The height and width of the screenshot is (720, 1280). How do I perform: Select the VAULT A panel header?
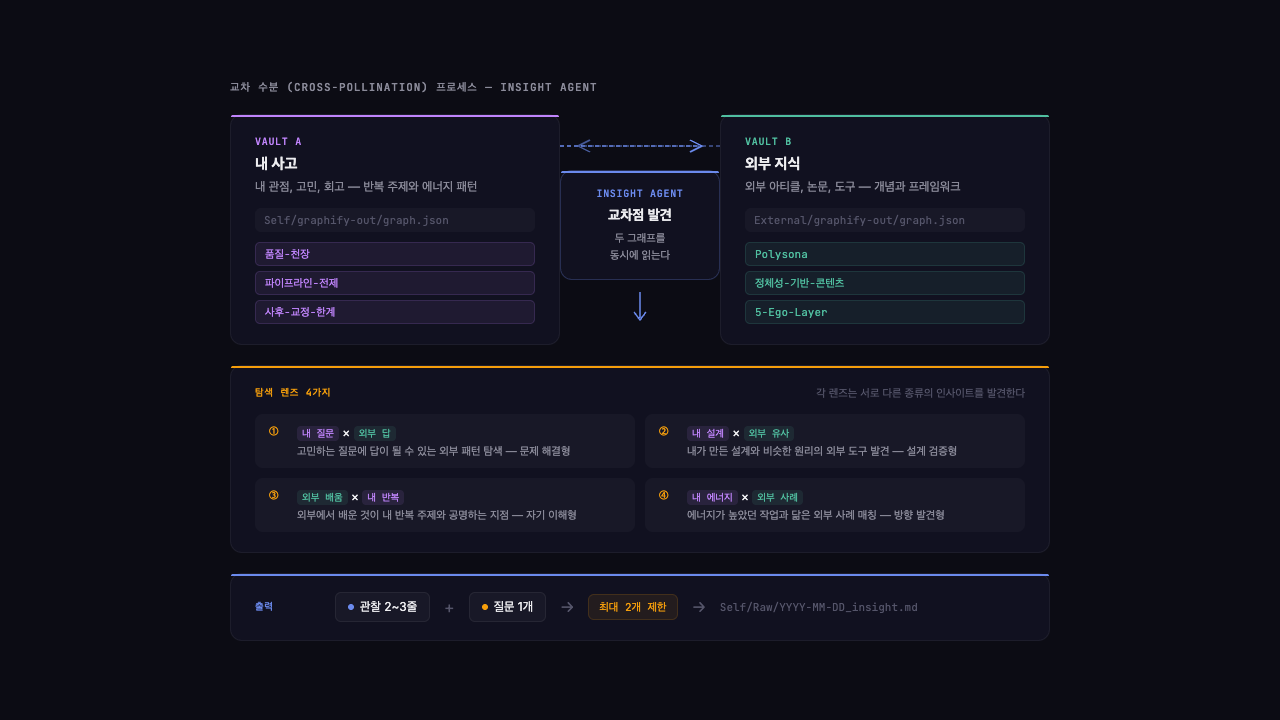point(279,141)
